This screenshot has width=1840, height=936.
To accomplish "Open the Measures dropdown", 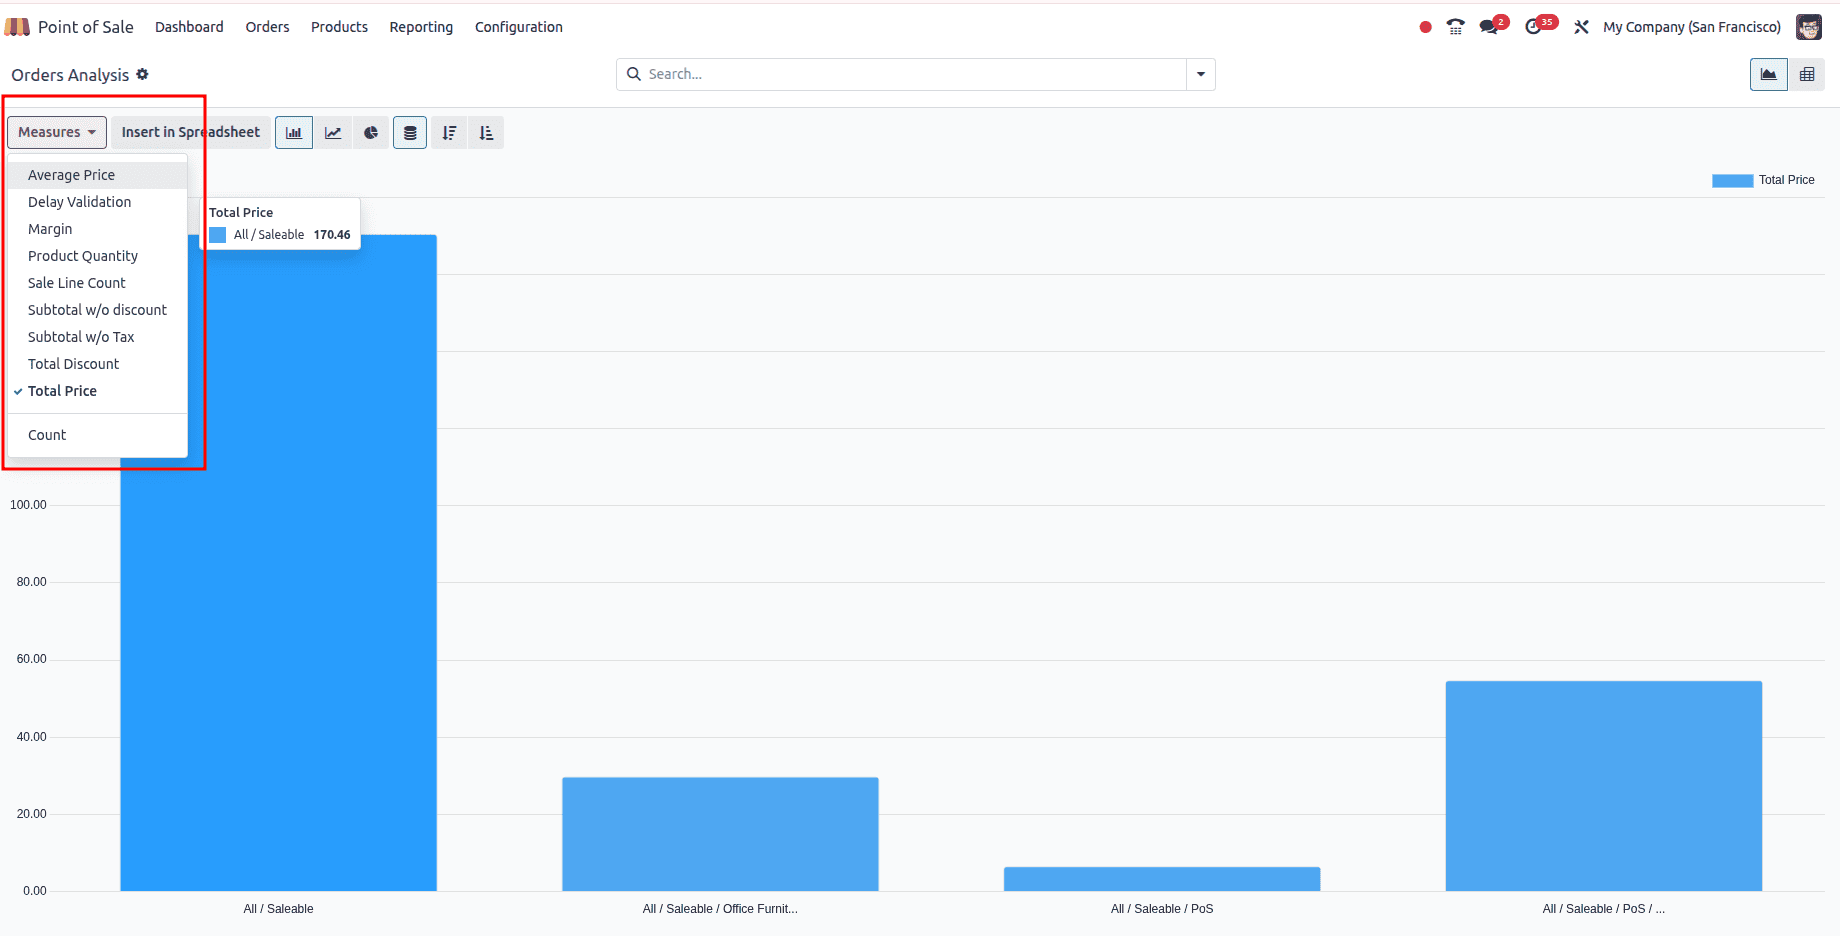I will pos(56,132).
